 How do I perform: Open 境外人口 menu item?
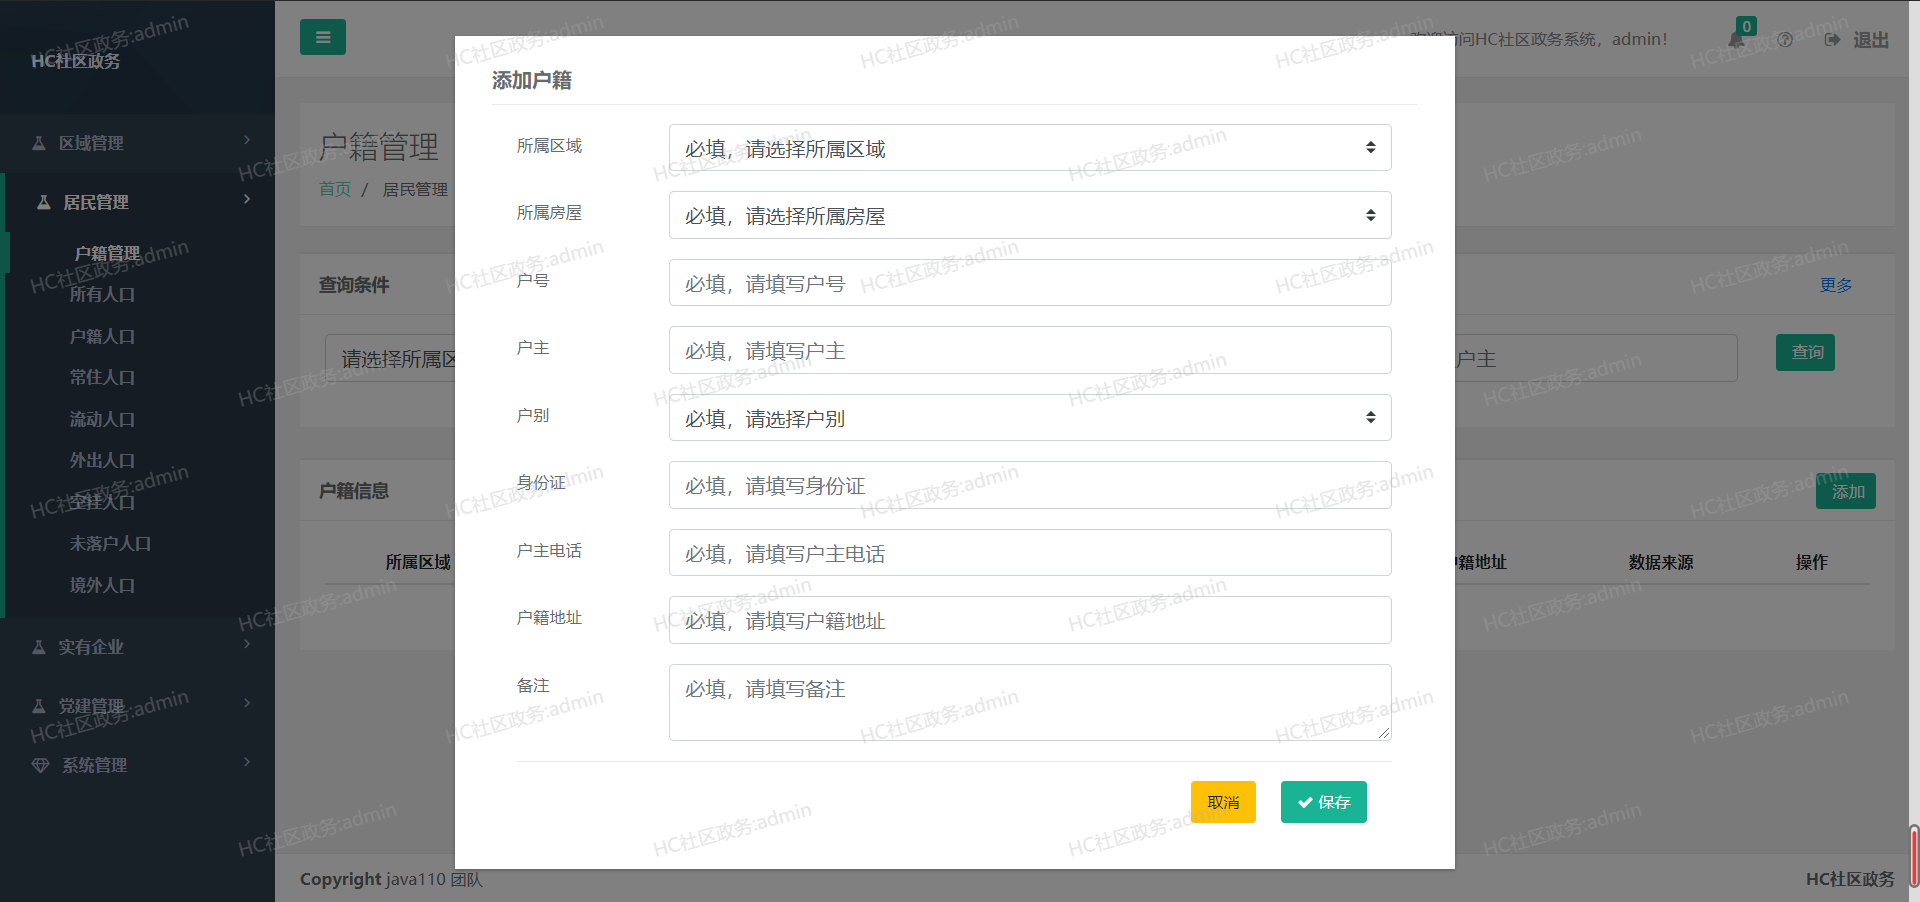click(102, 585)
